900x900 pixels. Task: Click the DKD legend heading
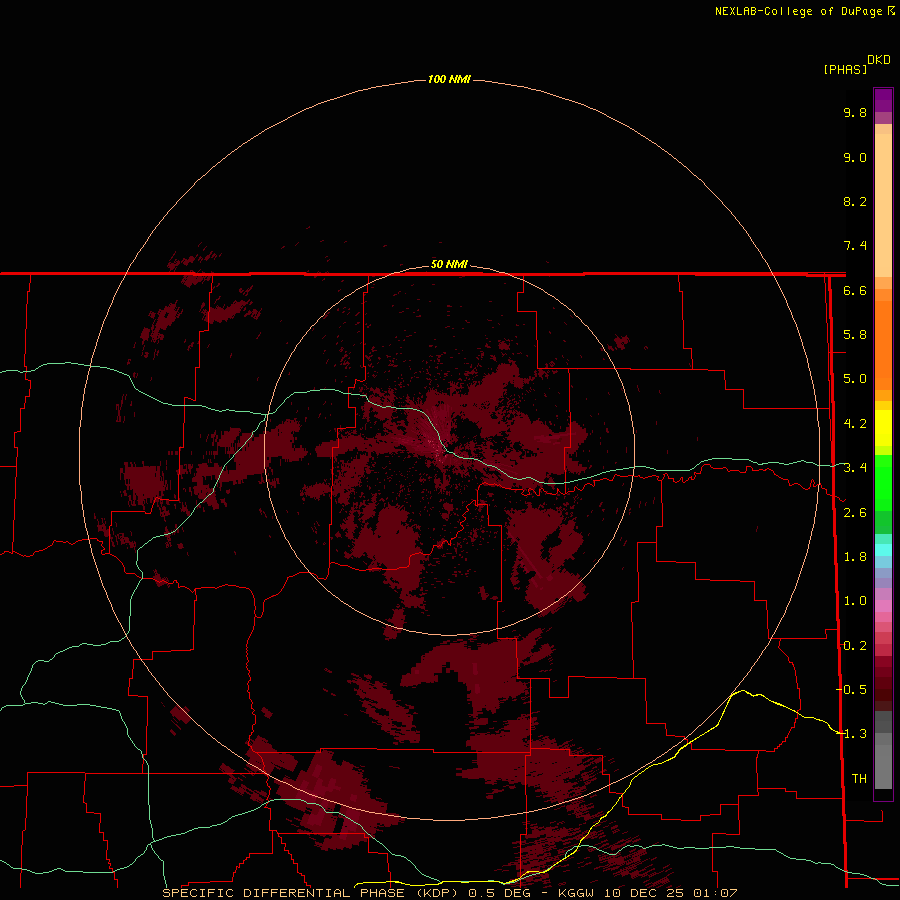coord(879,60)
